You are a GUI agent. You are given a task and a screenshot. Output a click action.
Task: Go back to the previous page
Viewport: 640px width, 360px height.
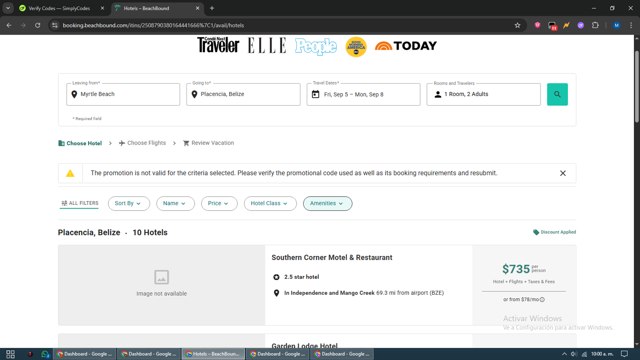coord(9,25)
